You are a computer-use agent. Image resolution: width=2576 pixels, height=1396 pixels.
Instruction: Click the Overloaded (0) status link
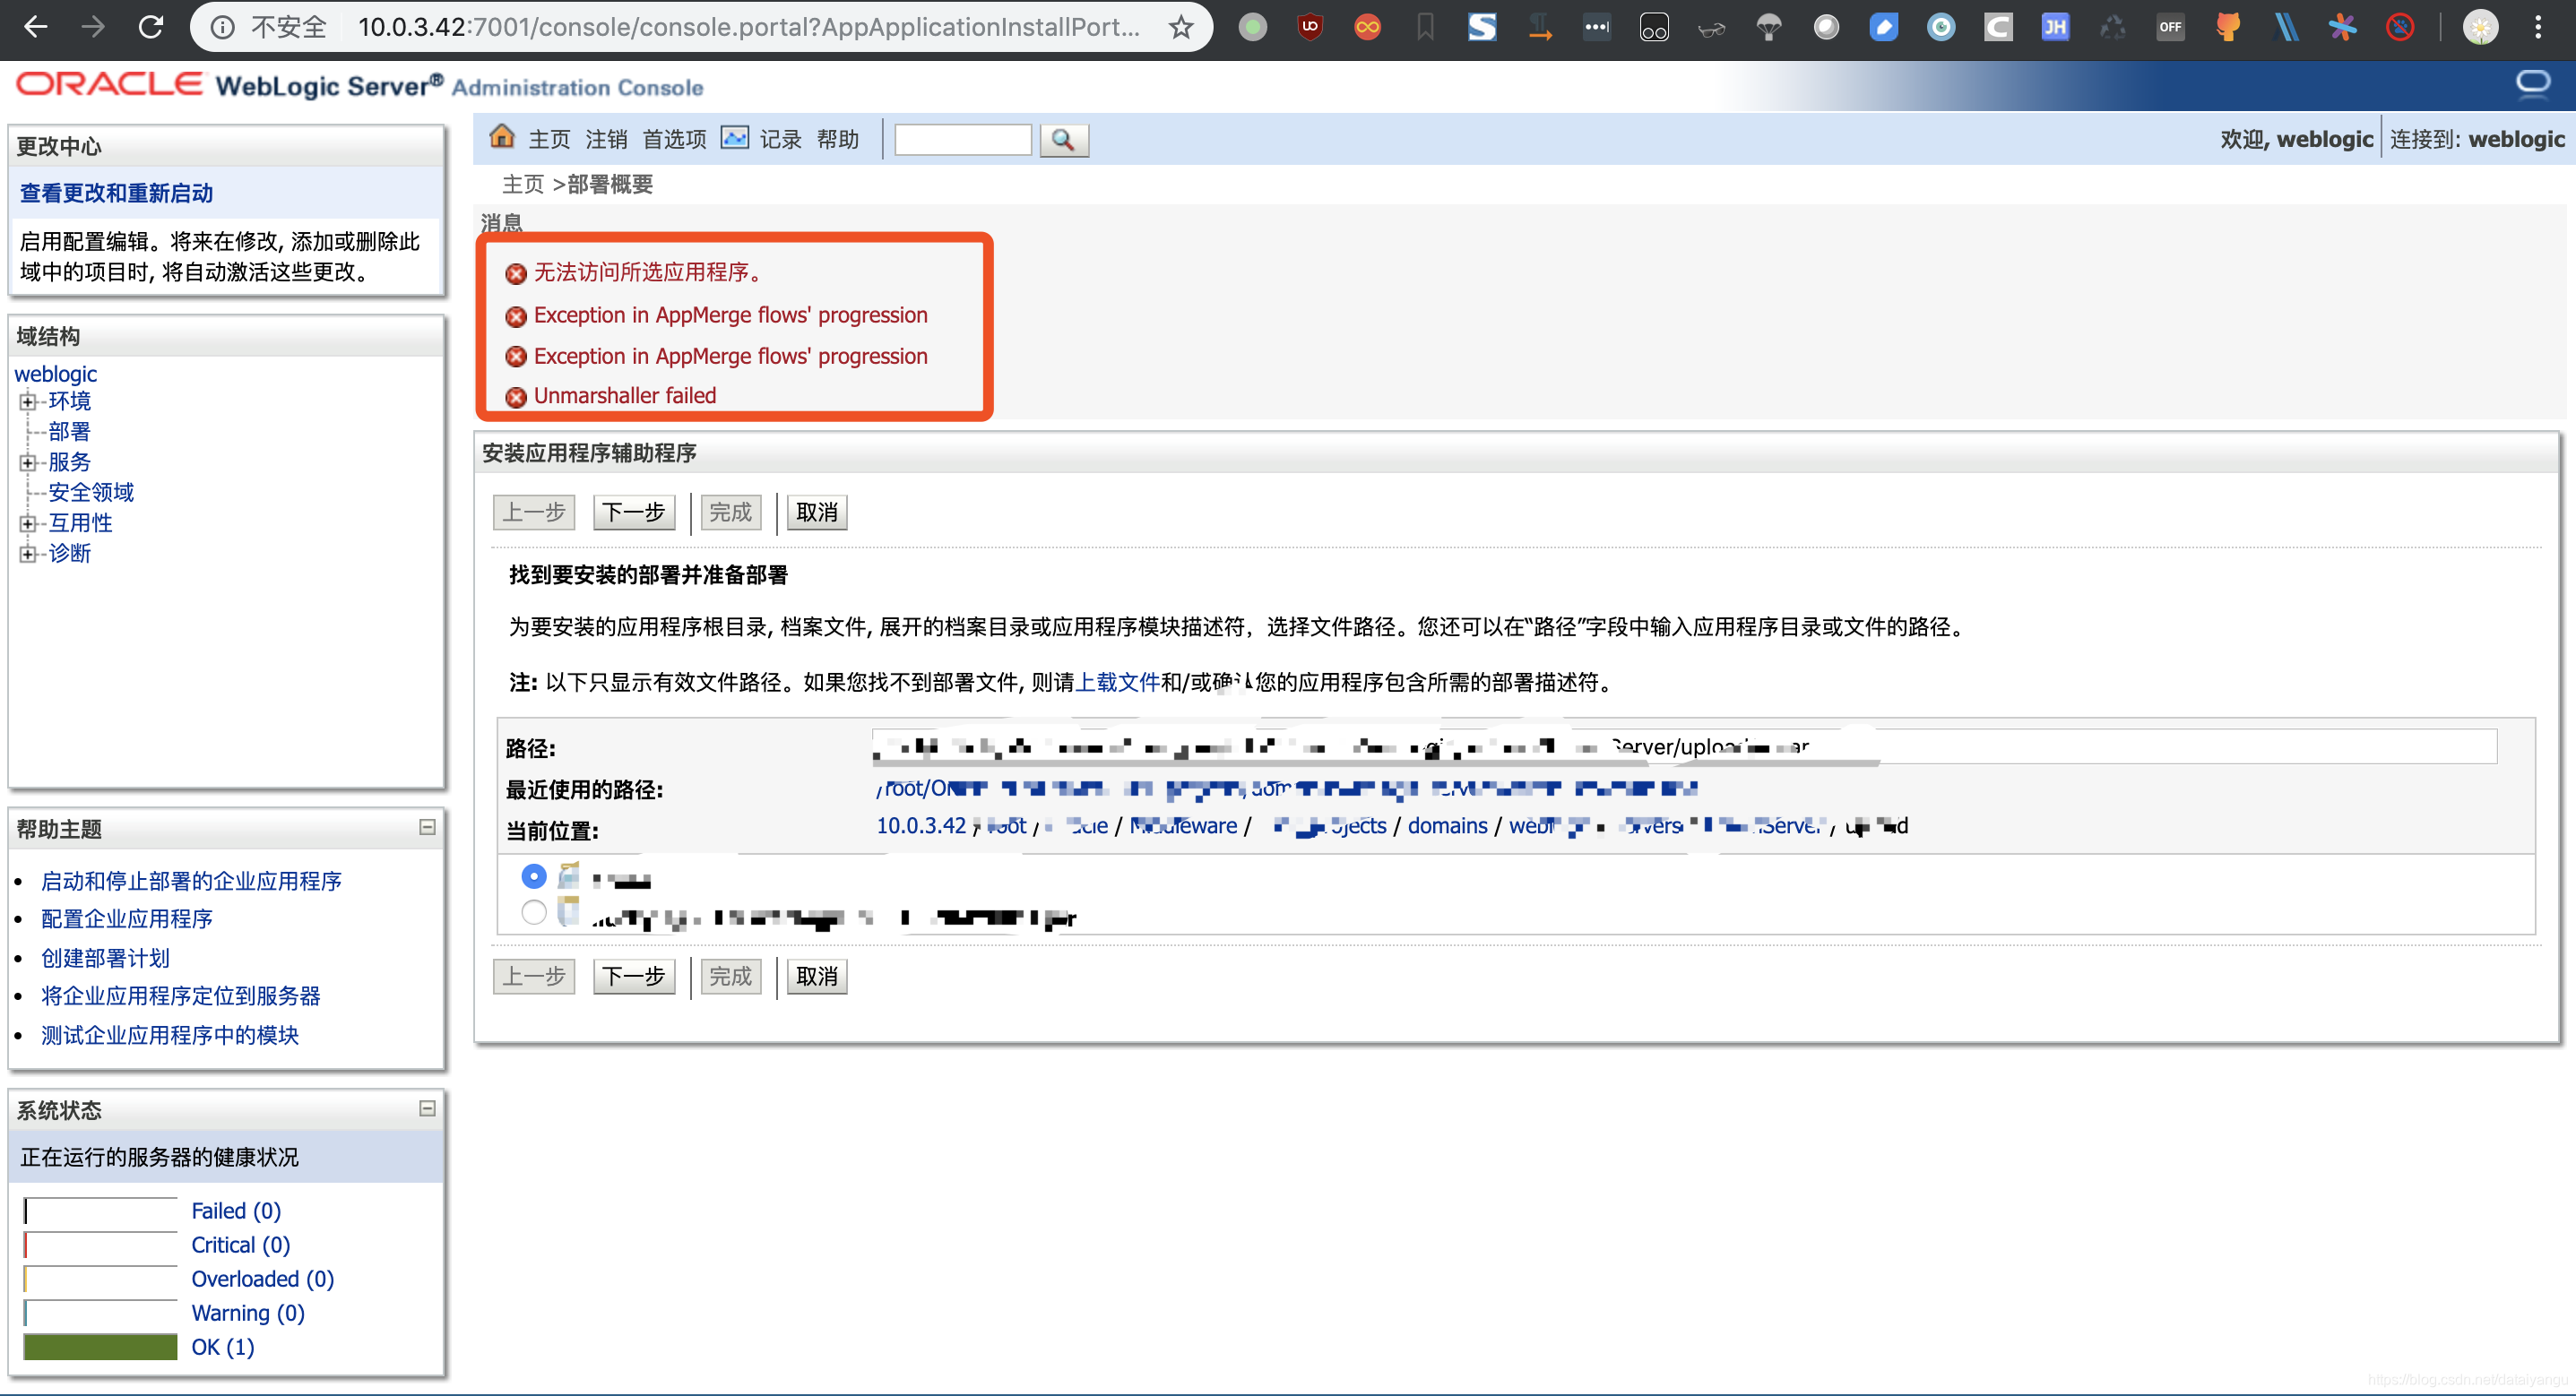(263, 1279)
